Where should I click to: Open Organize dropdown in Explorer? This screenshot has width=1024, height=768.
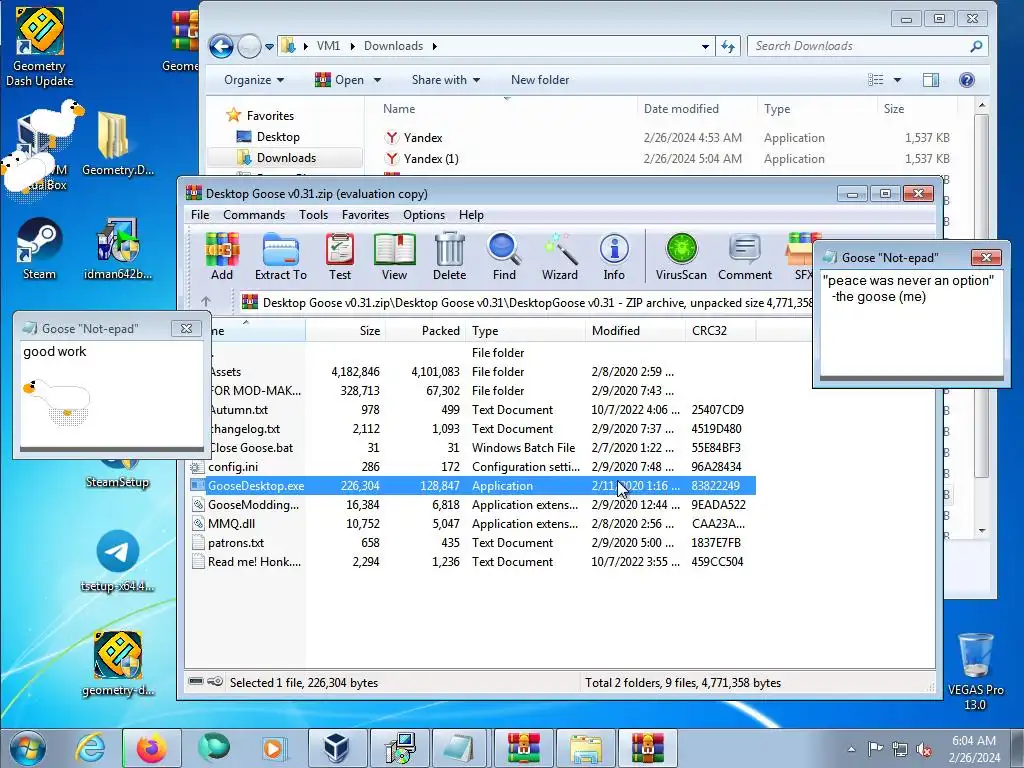click(254, 80)
